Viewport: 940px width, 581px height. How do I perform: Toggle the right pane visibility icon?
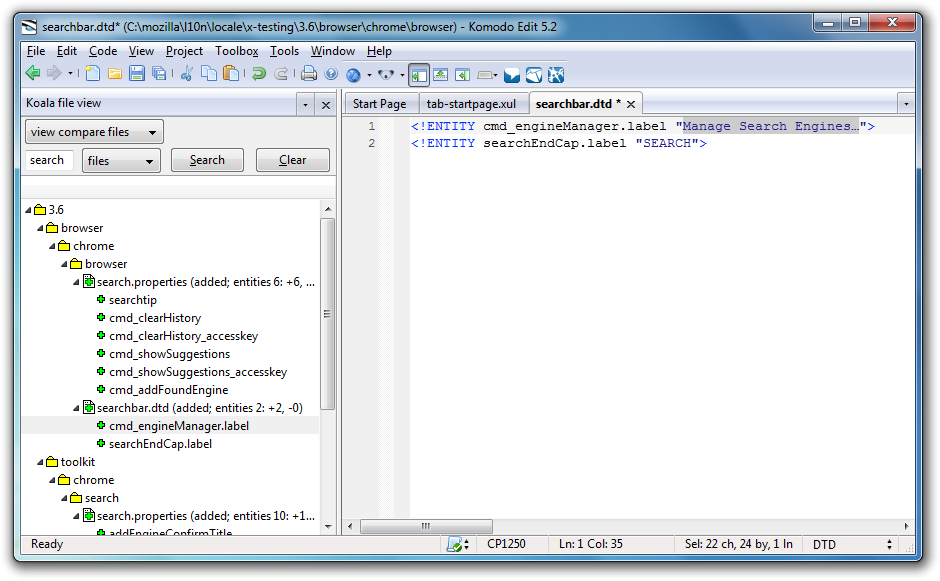coord(462,74)
